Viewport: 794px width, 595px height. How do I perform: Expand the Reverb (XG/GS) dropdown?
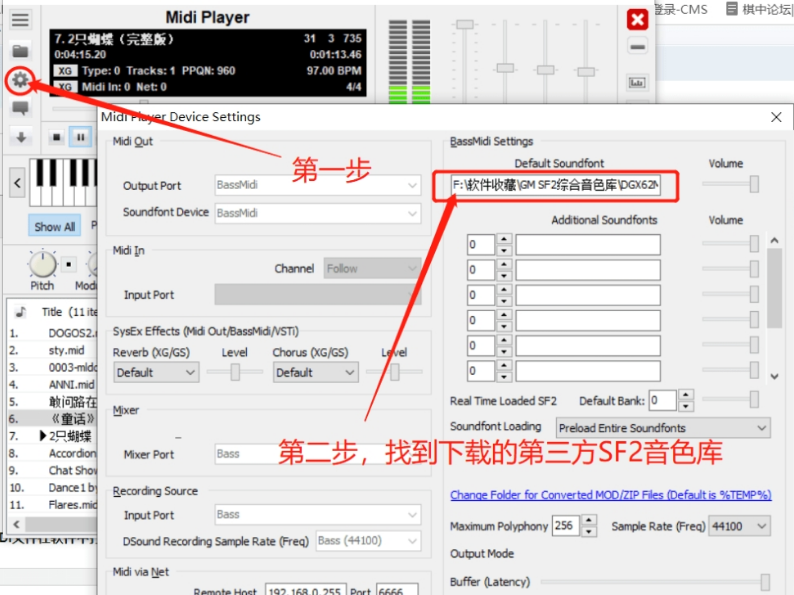point(156,372)
